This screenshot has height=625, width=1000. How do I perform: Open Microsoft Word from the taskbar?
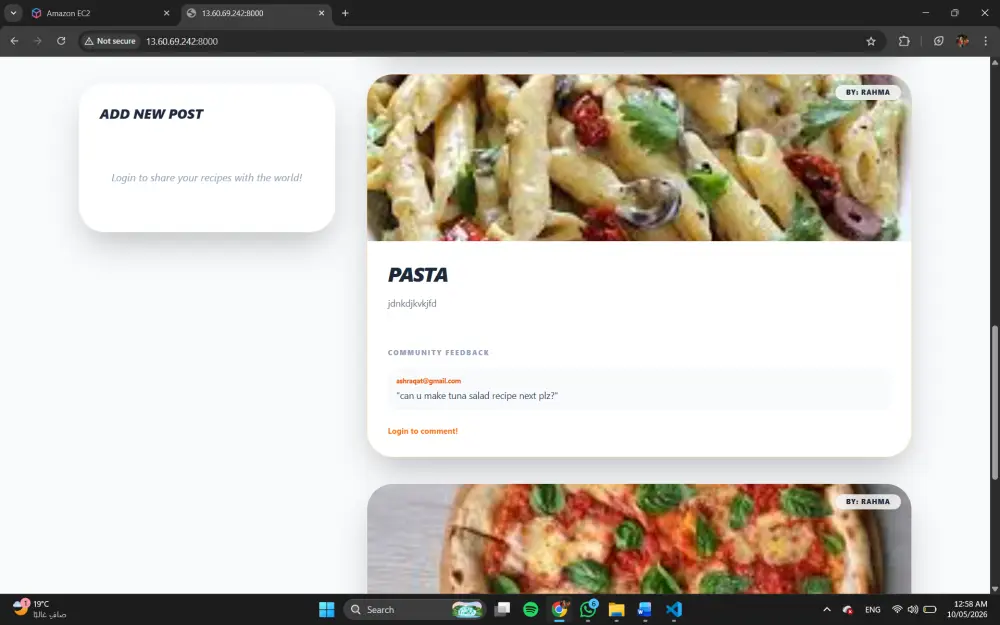(645, 610)
